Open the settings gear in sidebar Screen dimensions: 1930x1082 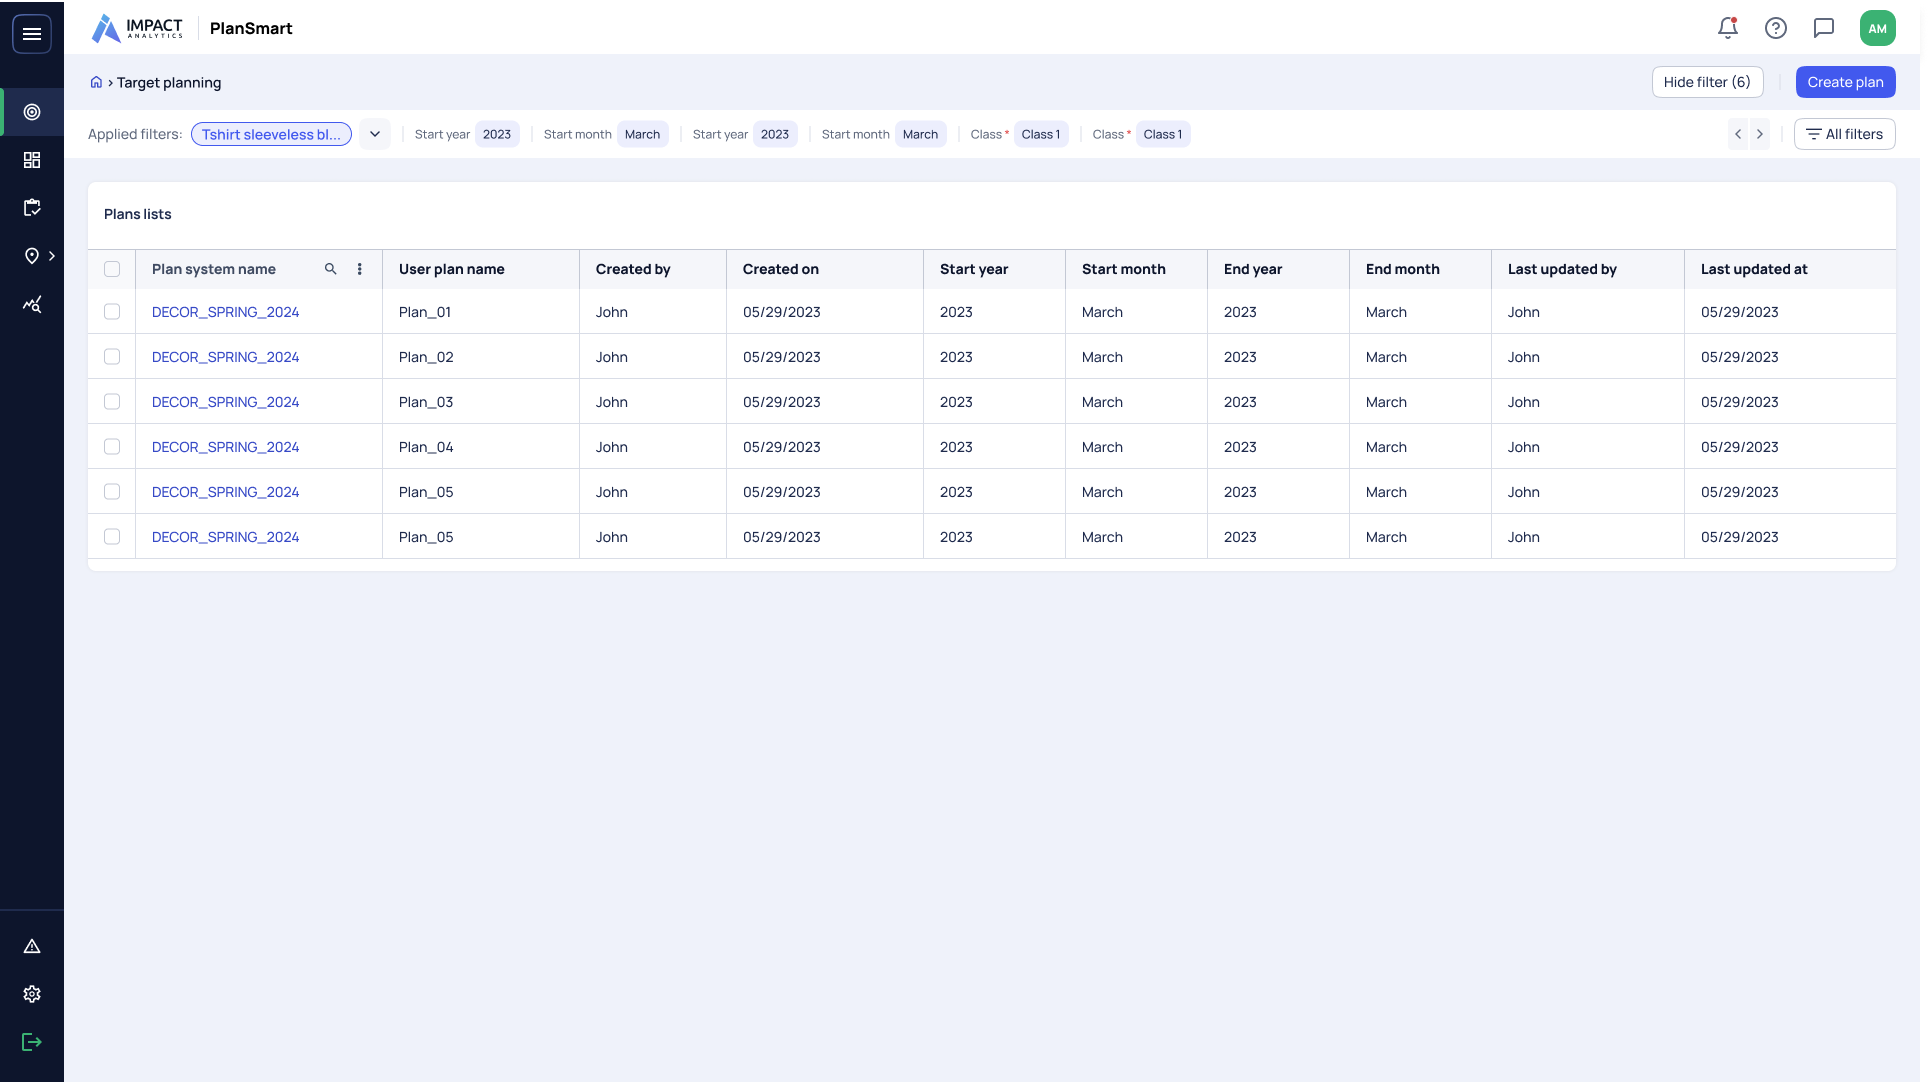point(32,994)
